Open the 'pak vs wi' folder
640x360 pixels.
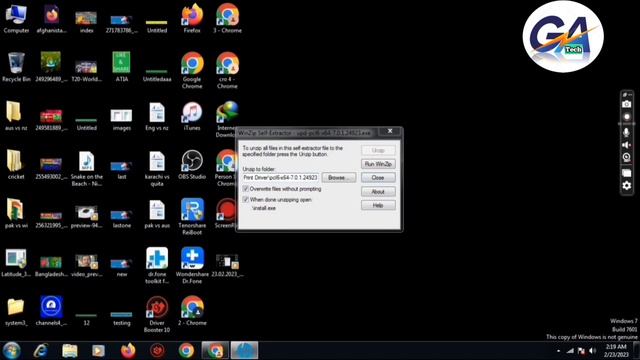(16, 213)
